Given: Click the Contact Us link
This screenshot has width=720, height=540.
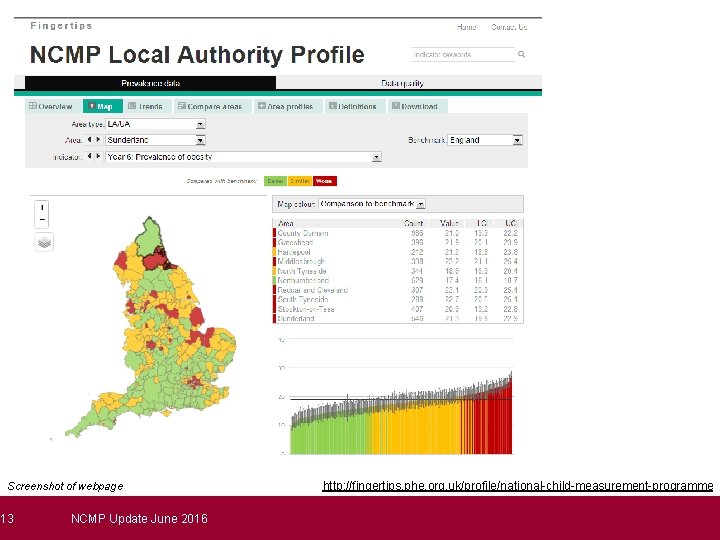Looking at the screenshot, I should [509, 27].
